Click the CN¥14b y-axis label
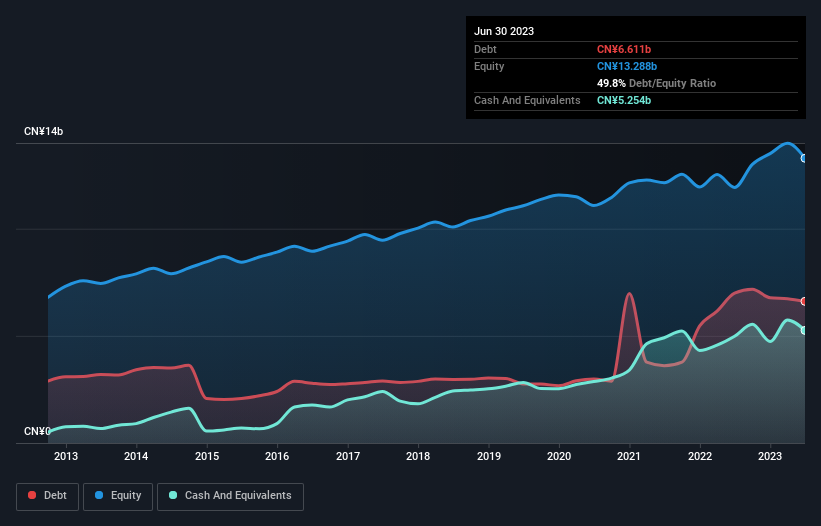821x526 pixels. [43, 131]
